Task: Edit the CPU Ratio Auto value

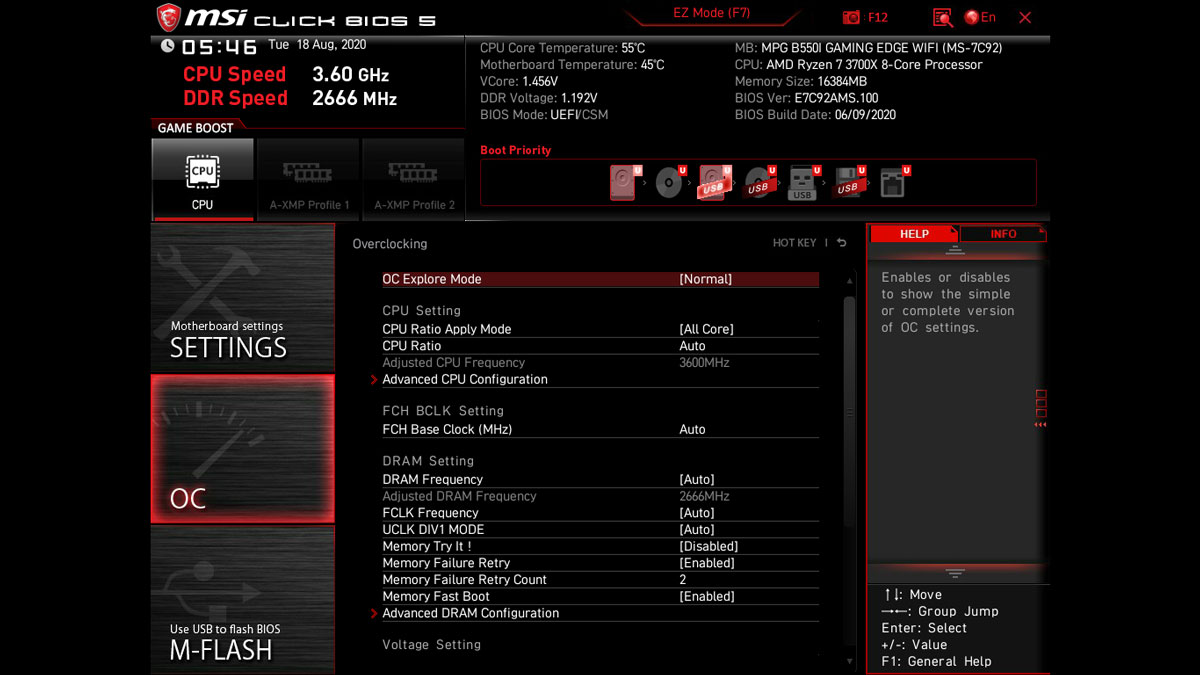Action: click(x=600, y=346)
